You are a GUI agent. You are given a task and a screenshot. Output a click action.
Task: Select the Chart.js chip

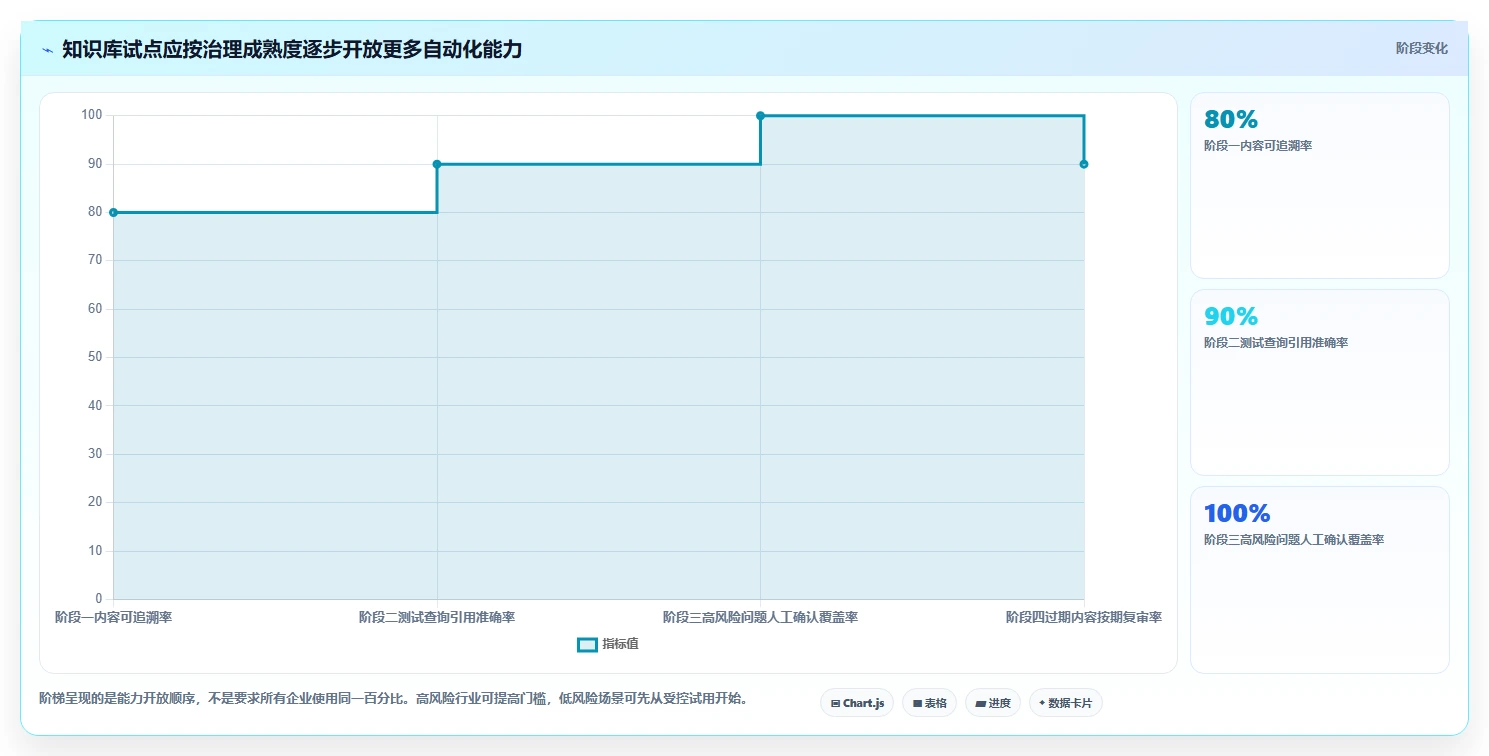click(x=857, y=703)
